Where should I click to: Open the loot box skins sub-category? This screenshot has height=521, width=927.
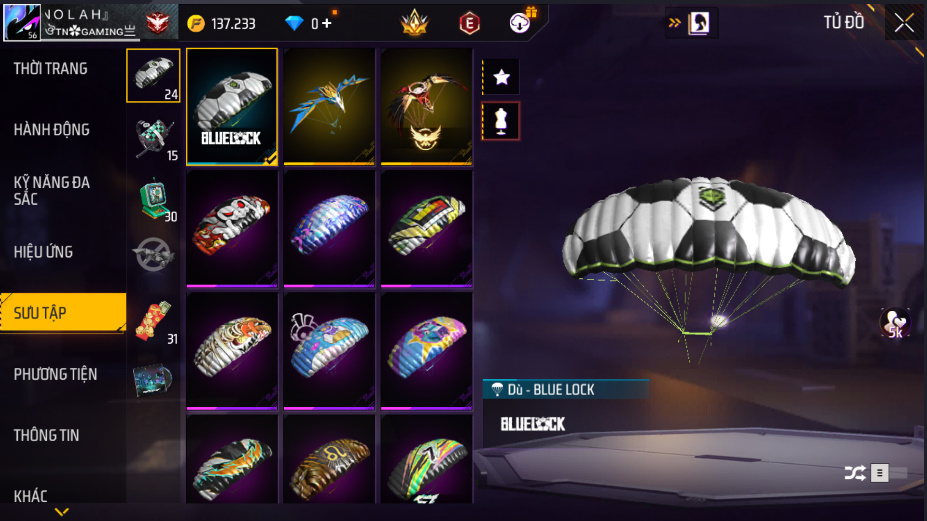point(155,199)
